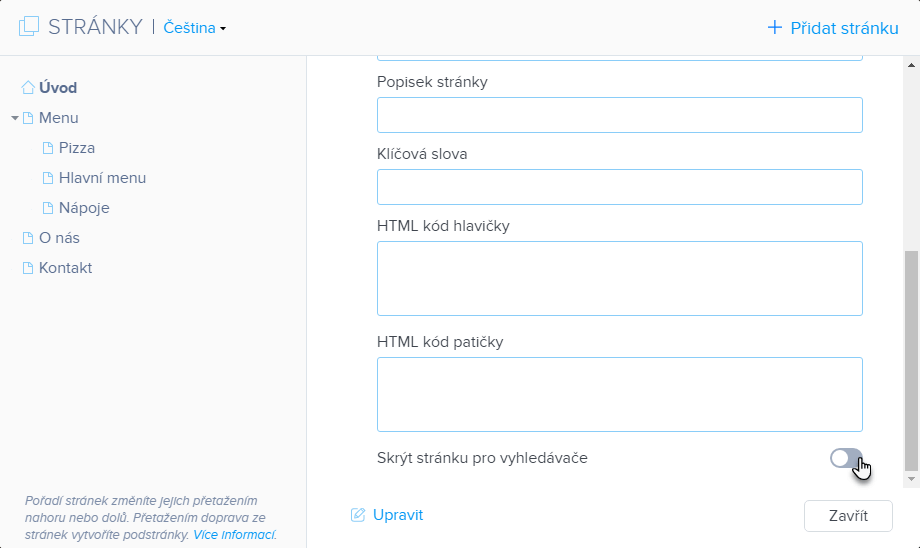
Task: Click into the Klíčová slova field
Action: (619, 187)
